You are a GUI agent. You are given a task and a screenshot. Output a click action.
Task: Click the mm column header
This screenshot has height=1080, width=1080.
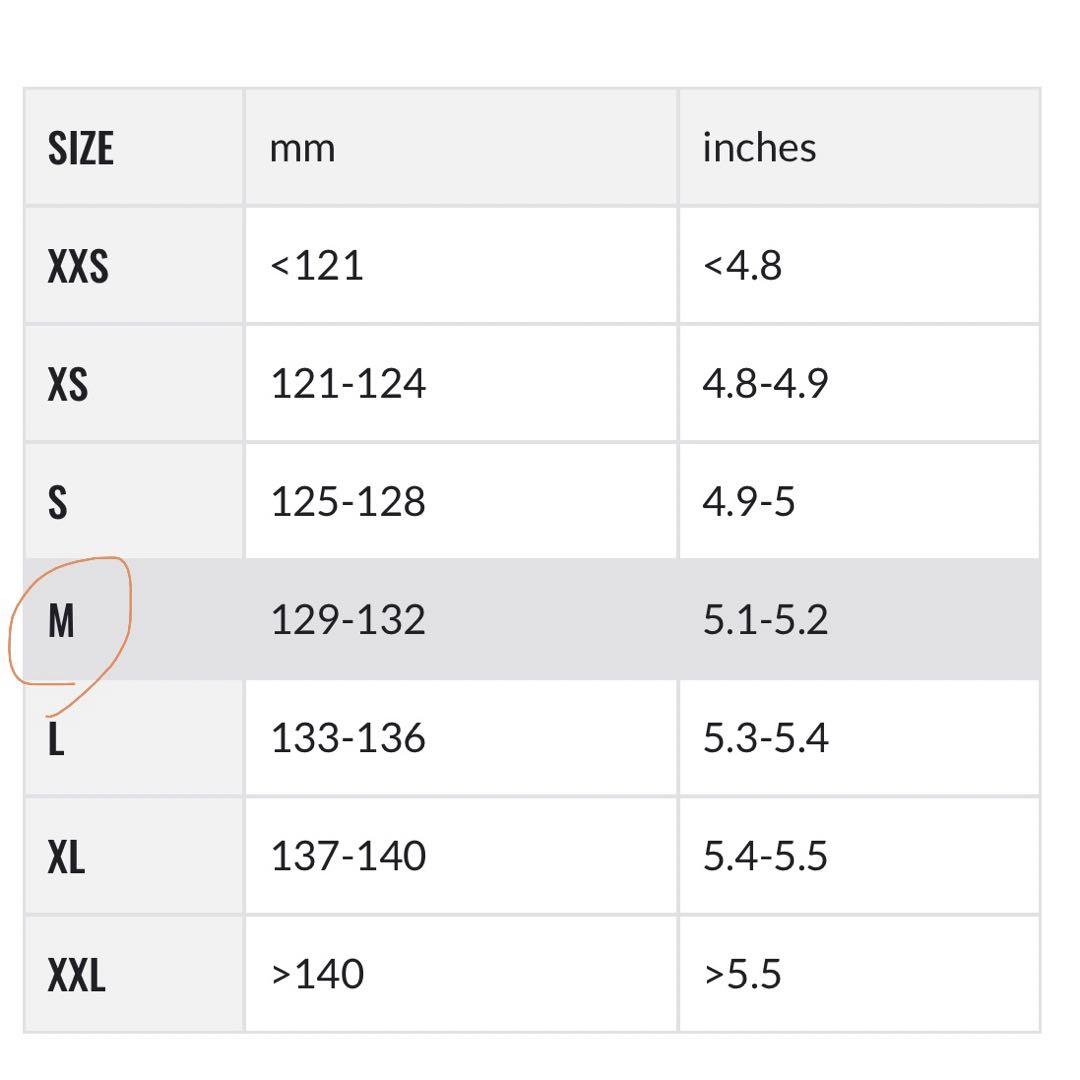click(302, 149)
